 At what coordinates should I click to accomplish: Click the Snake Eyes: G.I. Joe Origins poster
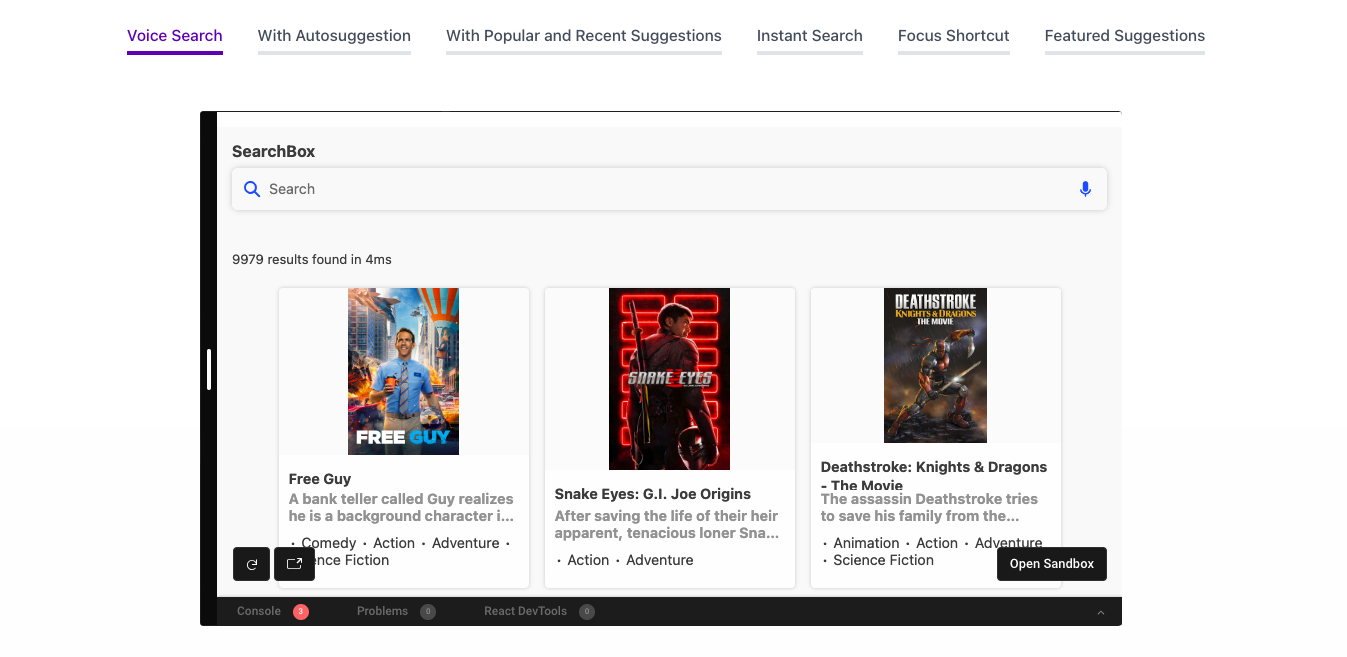point(669,379)
